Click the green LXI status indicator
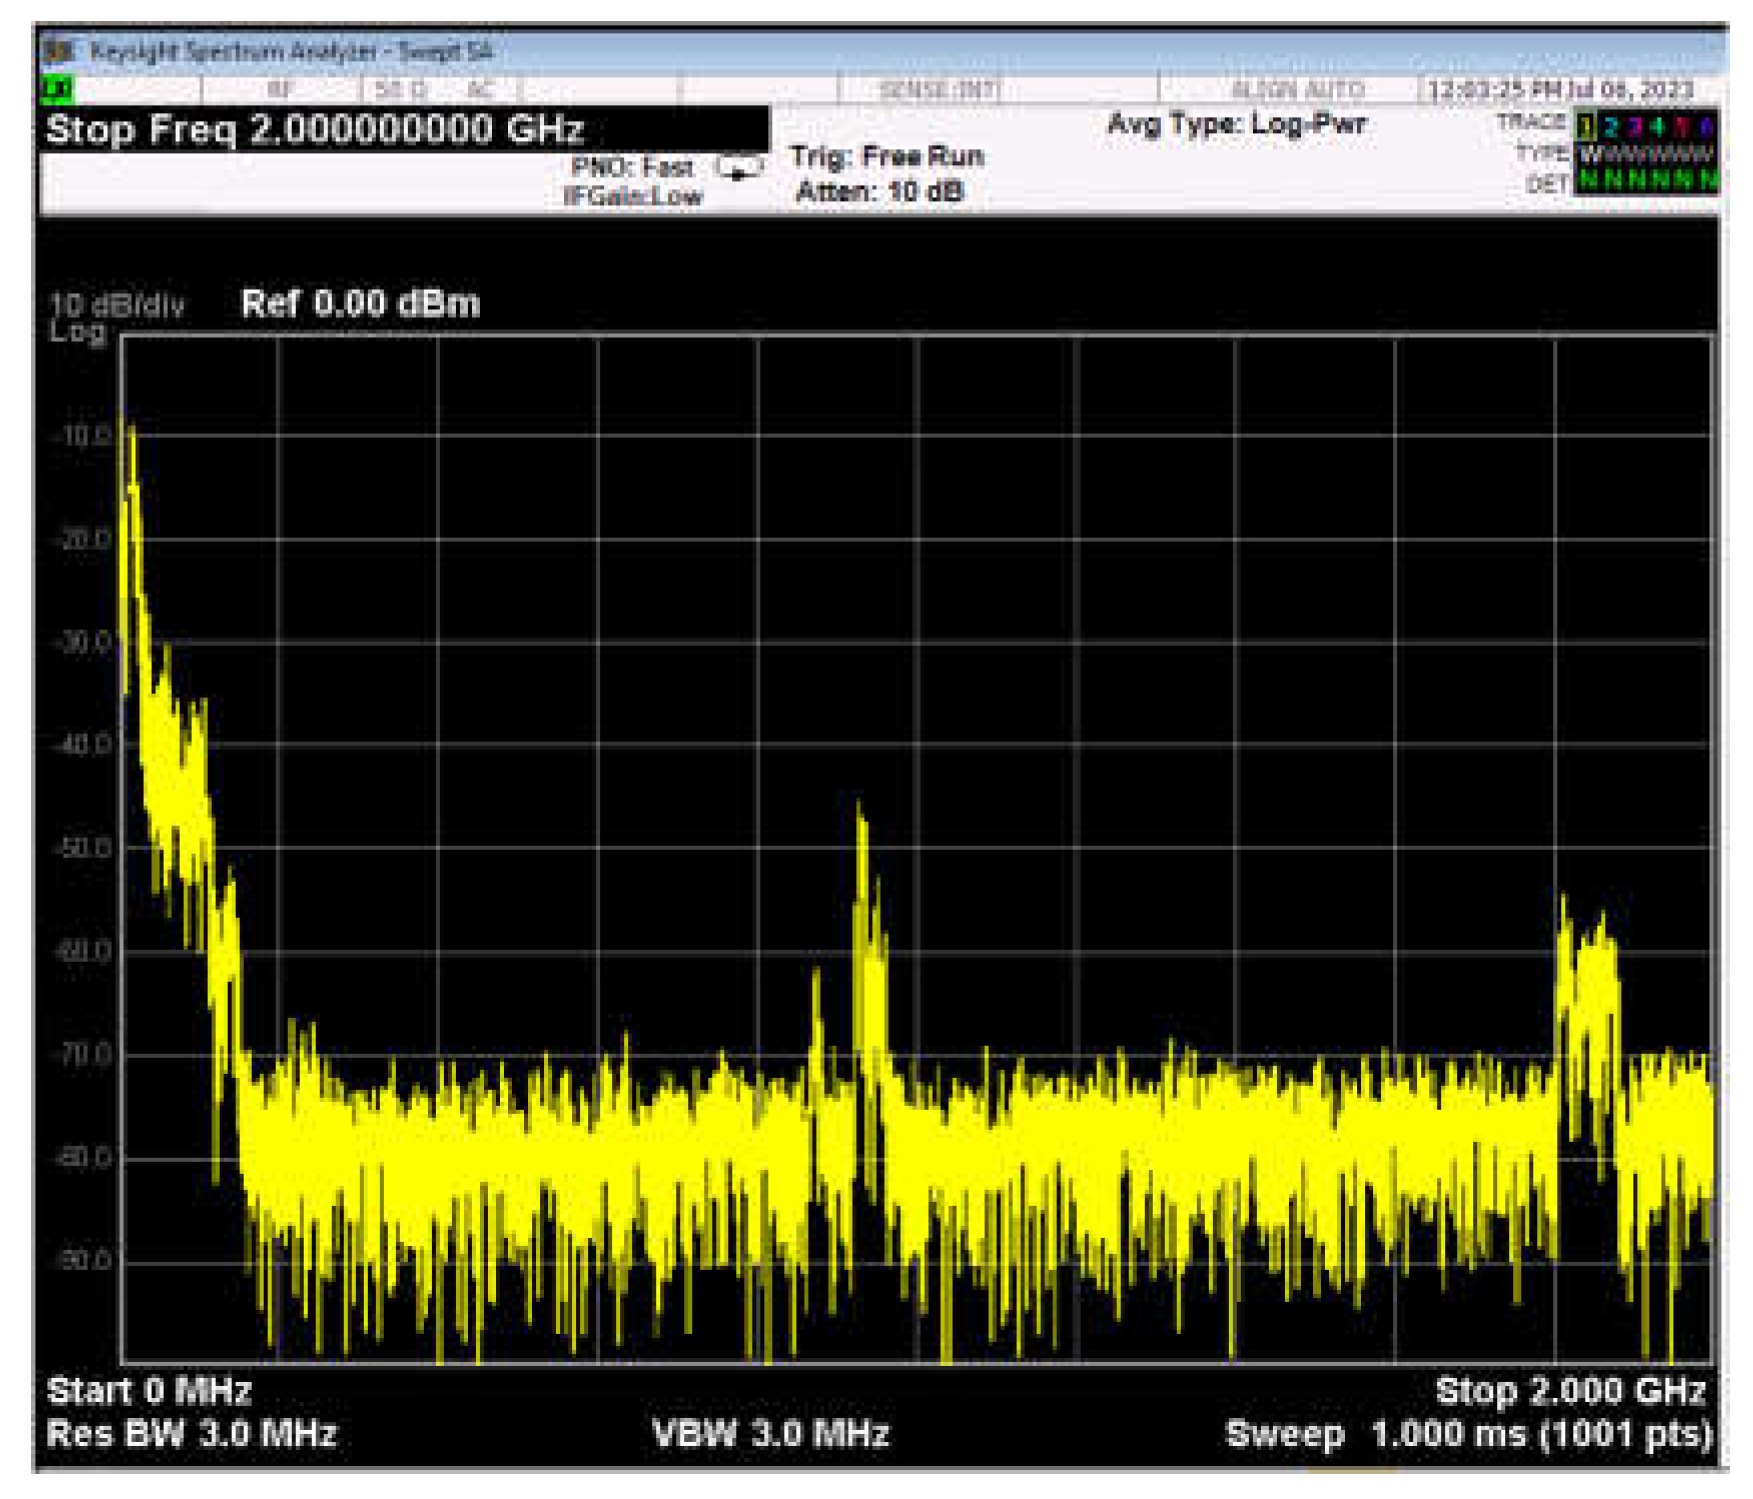The height and width of the screenshot is (1499, 1753). [x=57, y=90]
